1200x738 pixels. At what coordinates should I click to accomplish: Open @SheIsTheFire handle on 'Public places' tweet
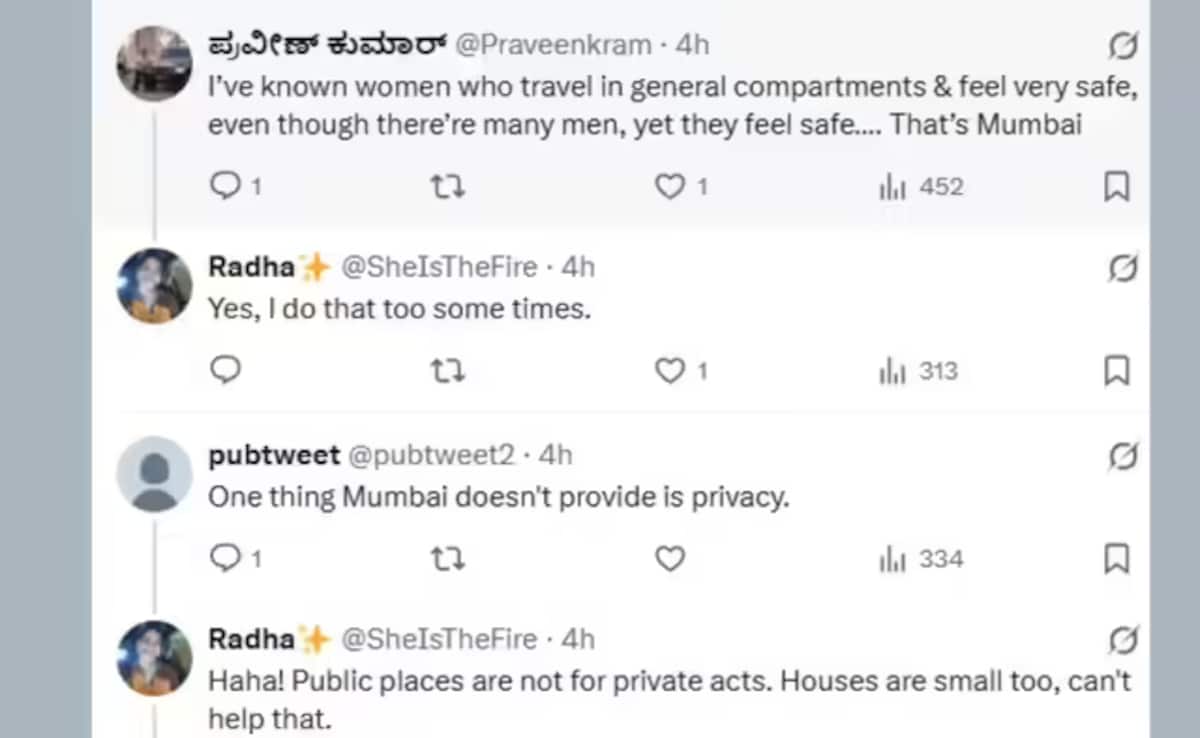coord(439,638)
